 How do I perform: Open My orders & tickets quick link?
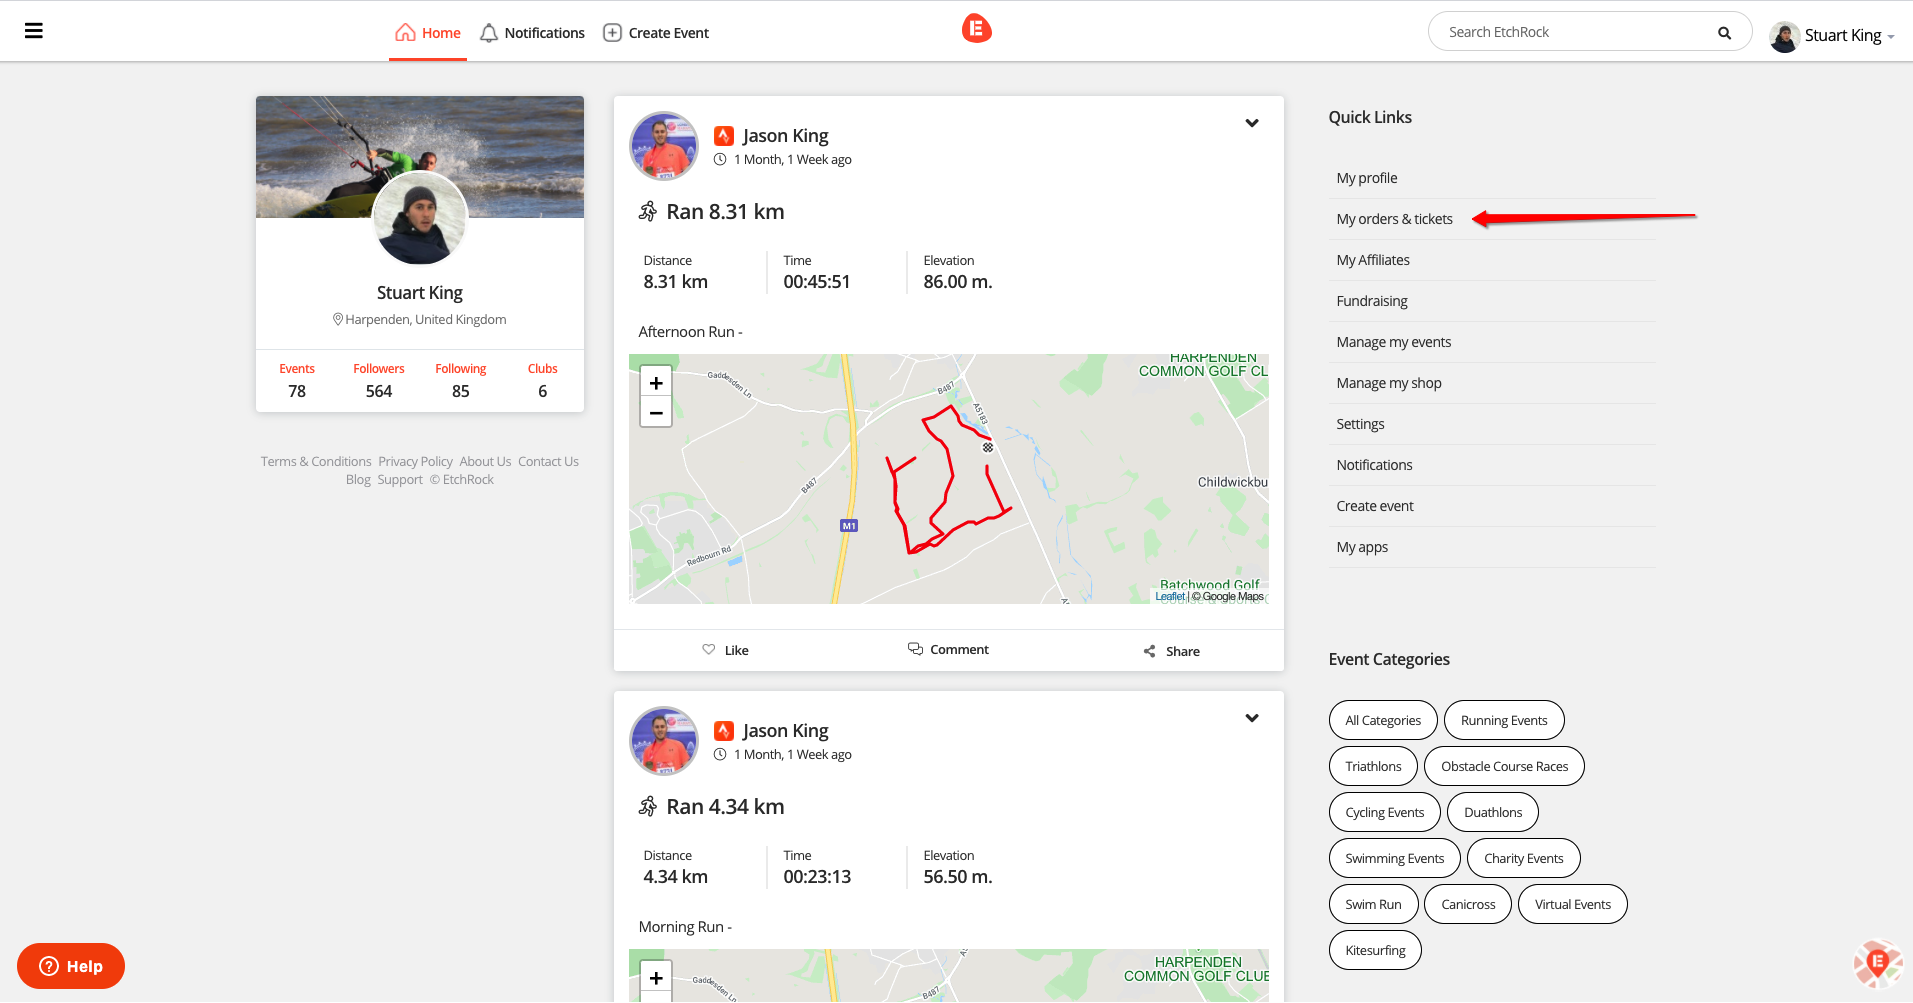pos(1394,219)
